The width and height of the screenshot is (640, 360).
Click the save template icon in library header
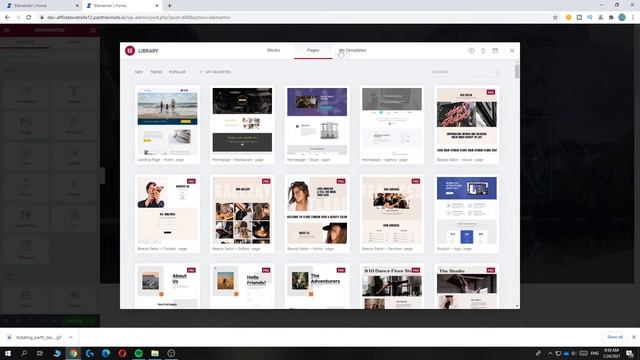(495, 51)
